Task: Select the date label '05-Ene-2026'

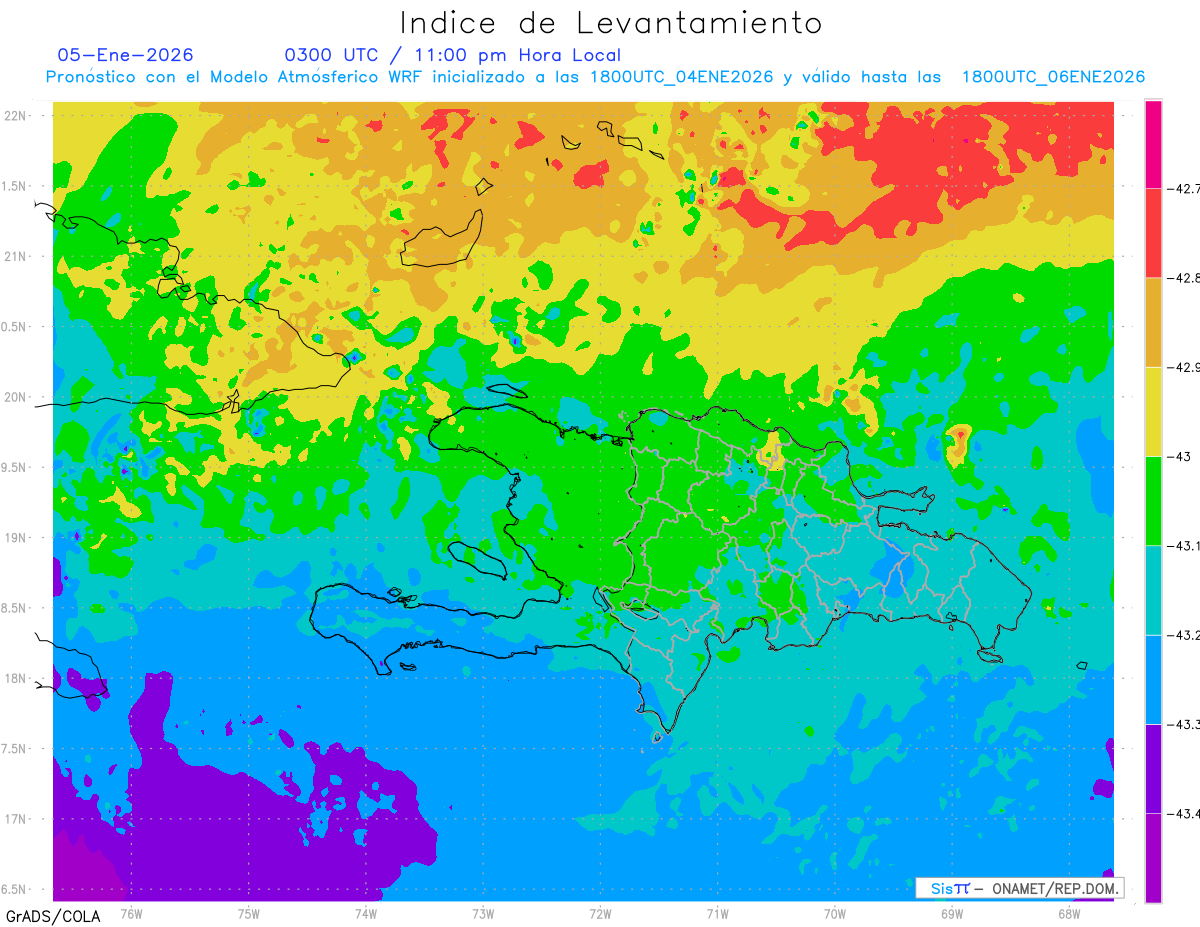Action: pyautogui.click(x=125, y=55)
